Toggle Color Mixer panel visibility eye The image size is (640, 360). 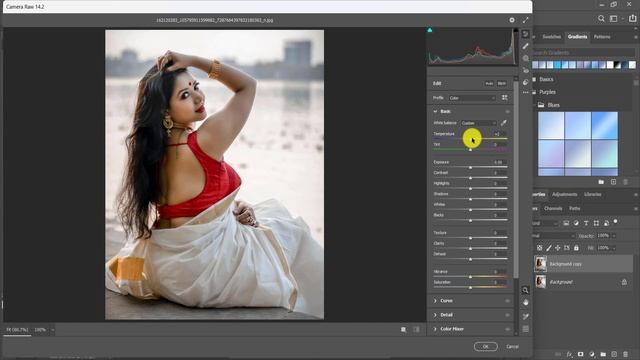508,329
